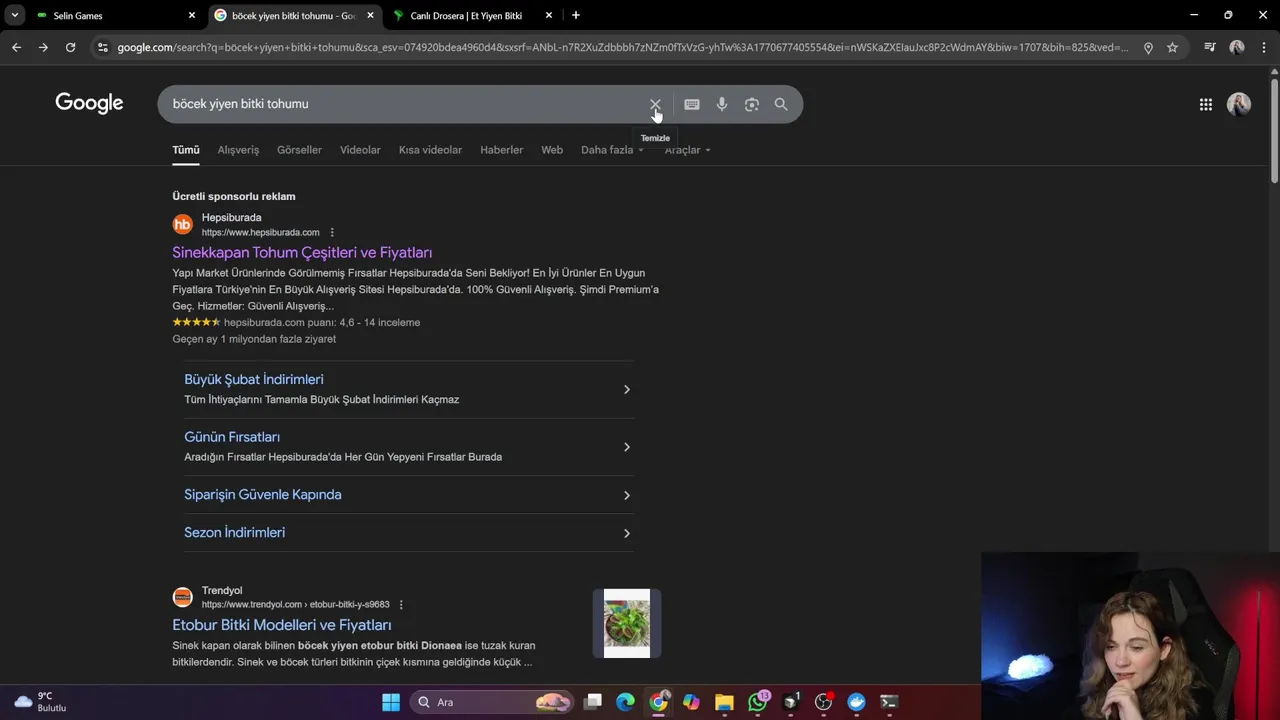Screen dimensions: 1280x720
Task: View site information in the address bar
Action: [102, 47]
